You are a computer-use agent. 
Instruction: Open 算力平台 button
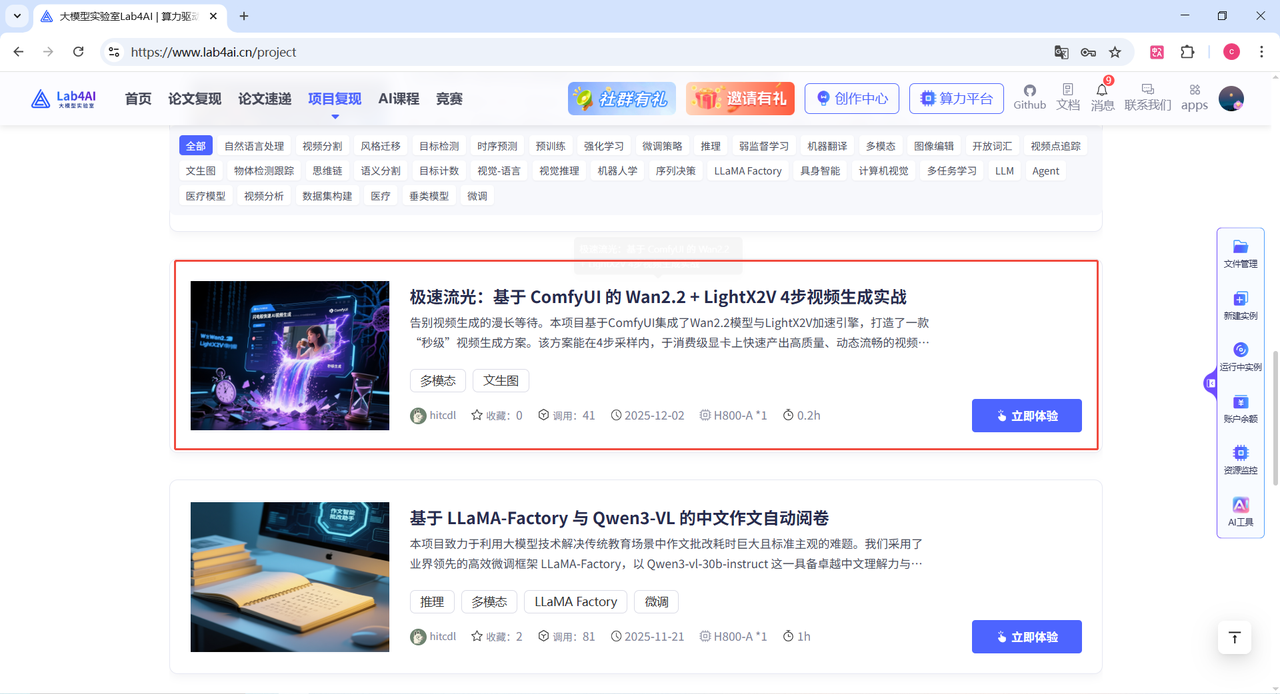pyautogui.click(x=957, y=98)
